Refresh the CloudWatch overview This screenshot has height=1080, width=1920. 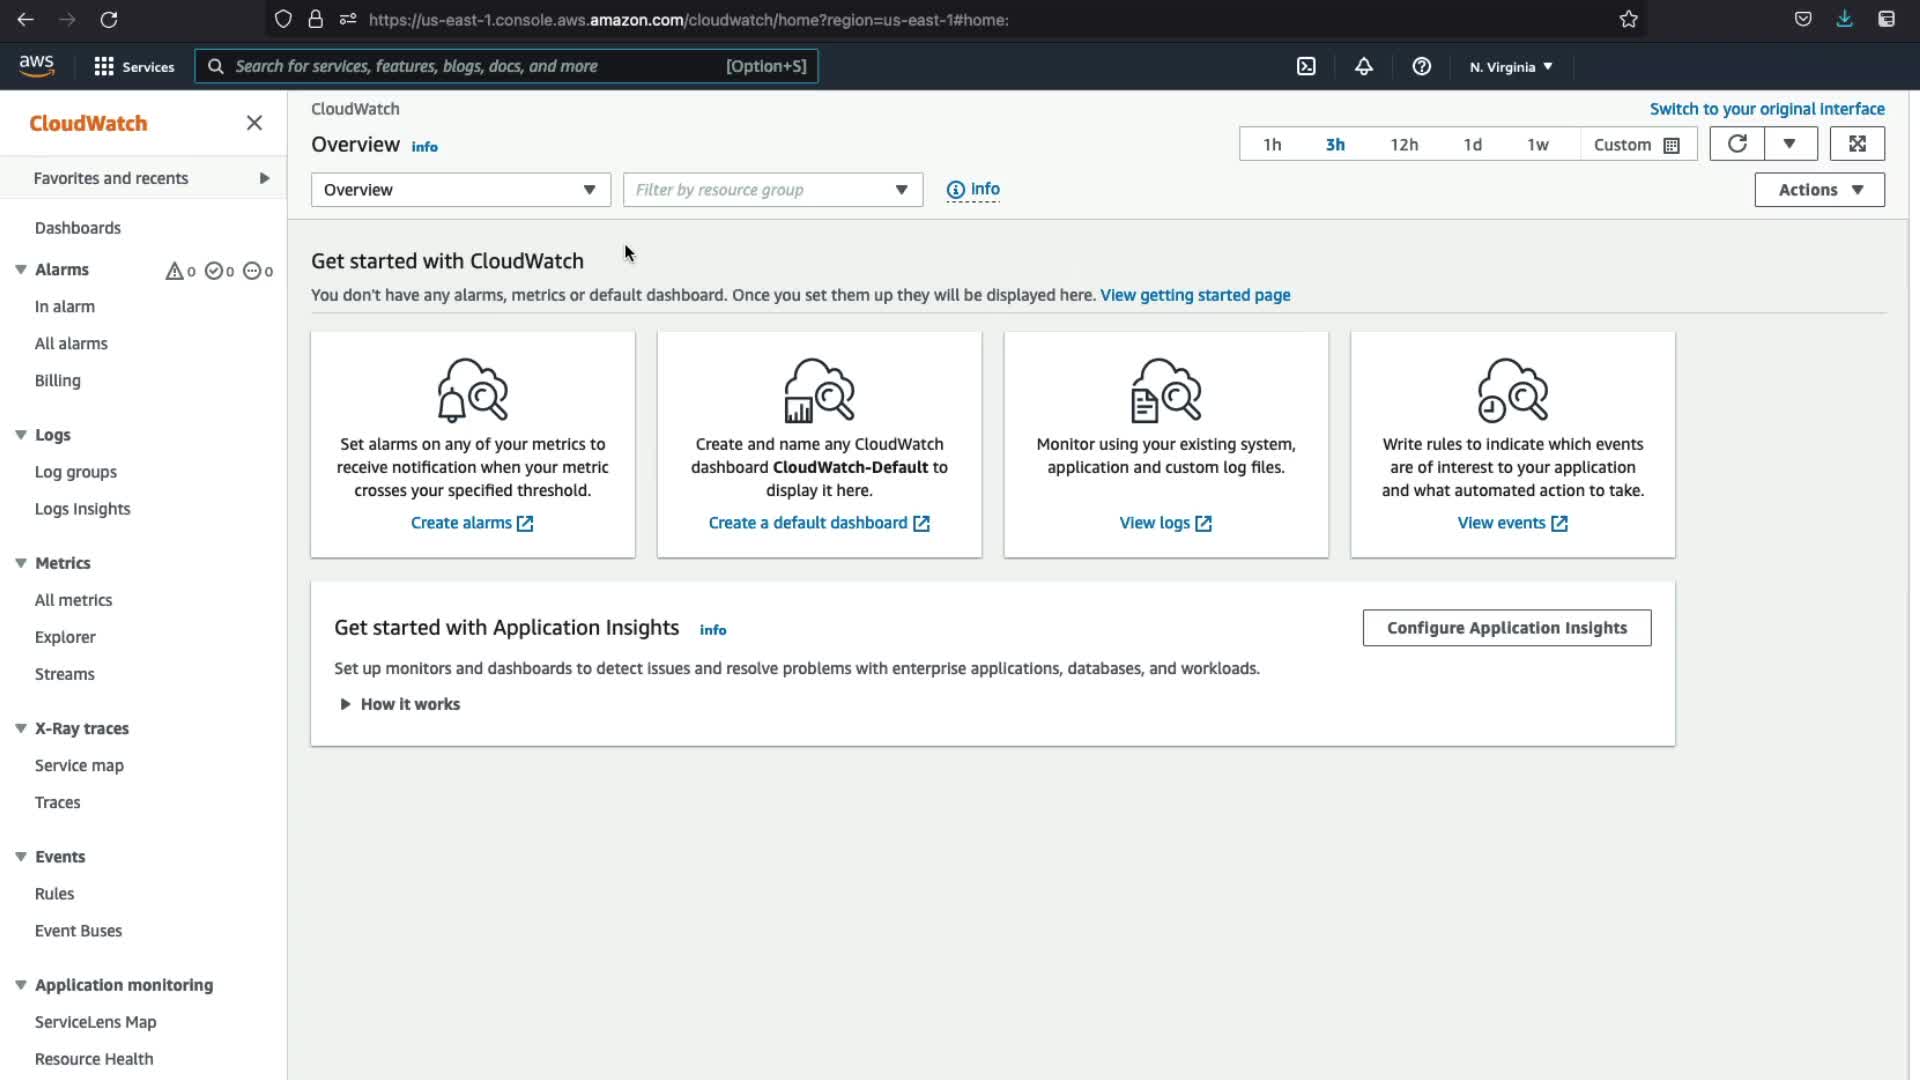[x=1737, y=144]
